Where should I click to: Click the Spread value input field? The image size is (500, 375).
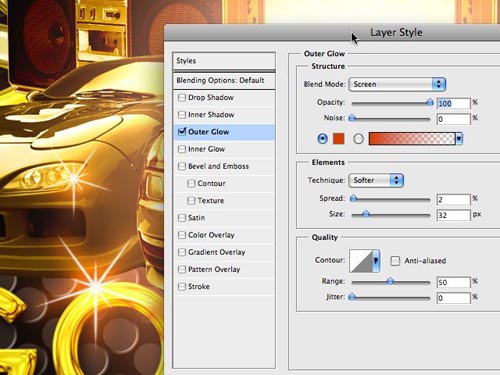coord(453,199)
